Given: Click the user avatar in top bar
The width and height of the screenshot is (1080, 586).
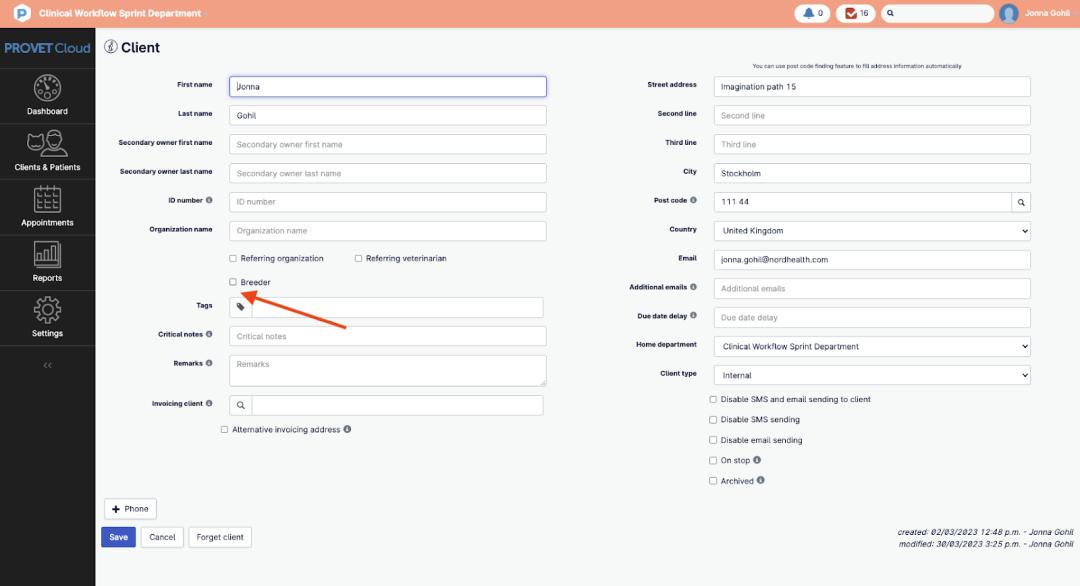Looking at the screenshot, I should tap(1009, 14).
